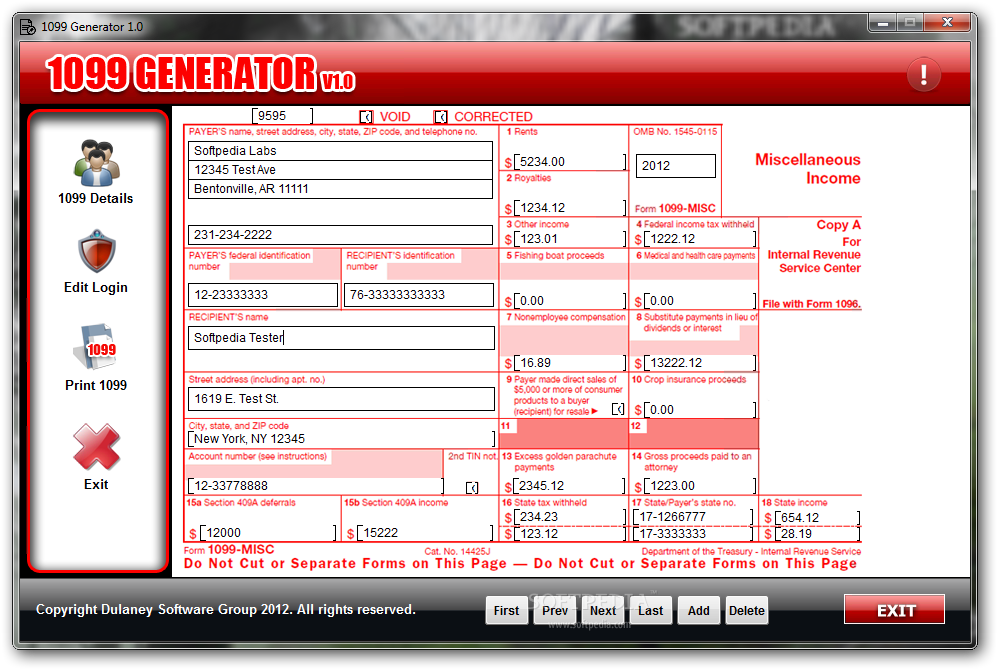Edit attorney gross proceeds 1223.00

(x=699, y=486)
